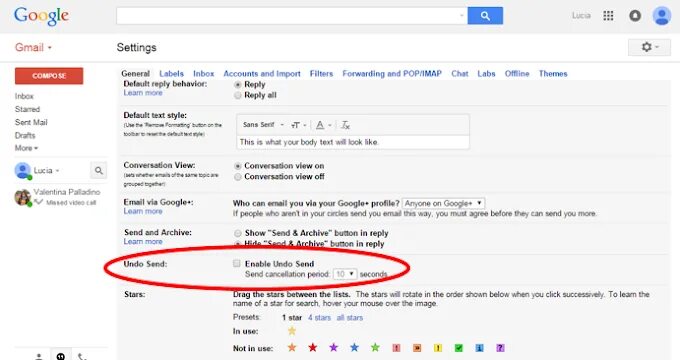Select Hide "Send & Archive" button option
This screenshot has height=360, width=680.
(238, 244)
